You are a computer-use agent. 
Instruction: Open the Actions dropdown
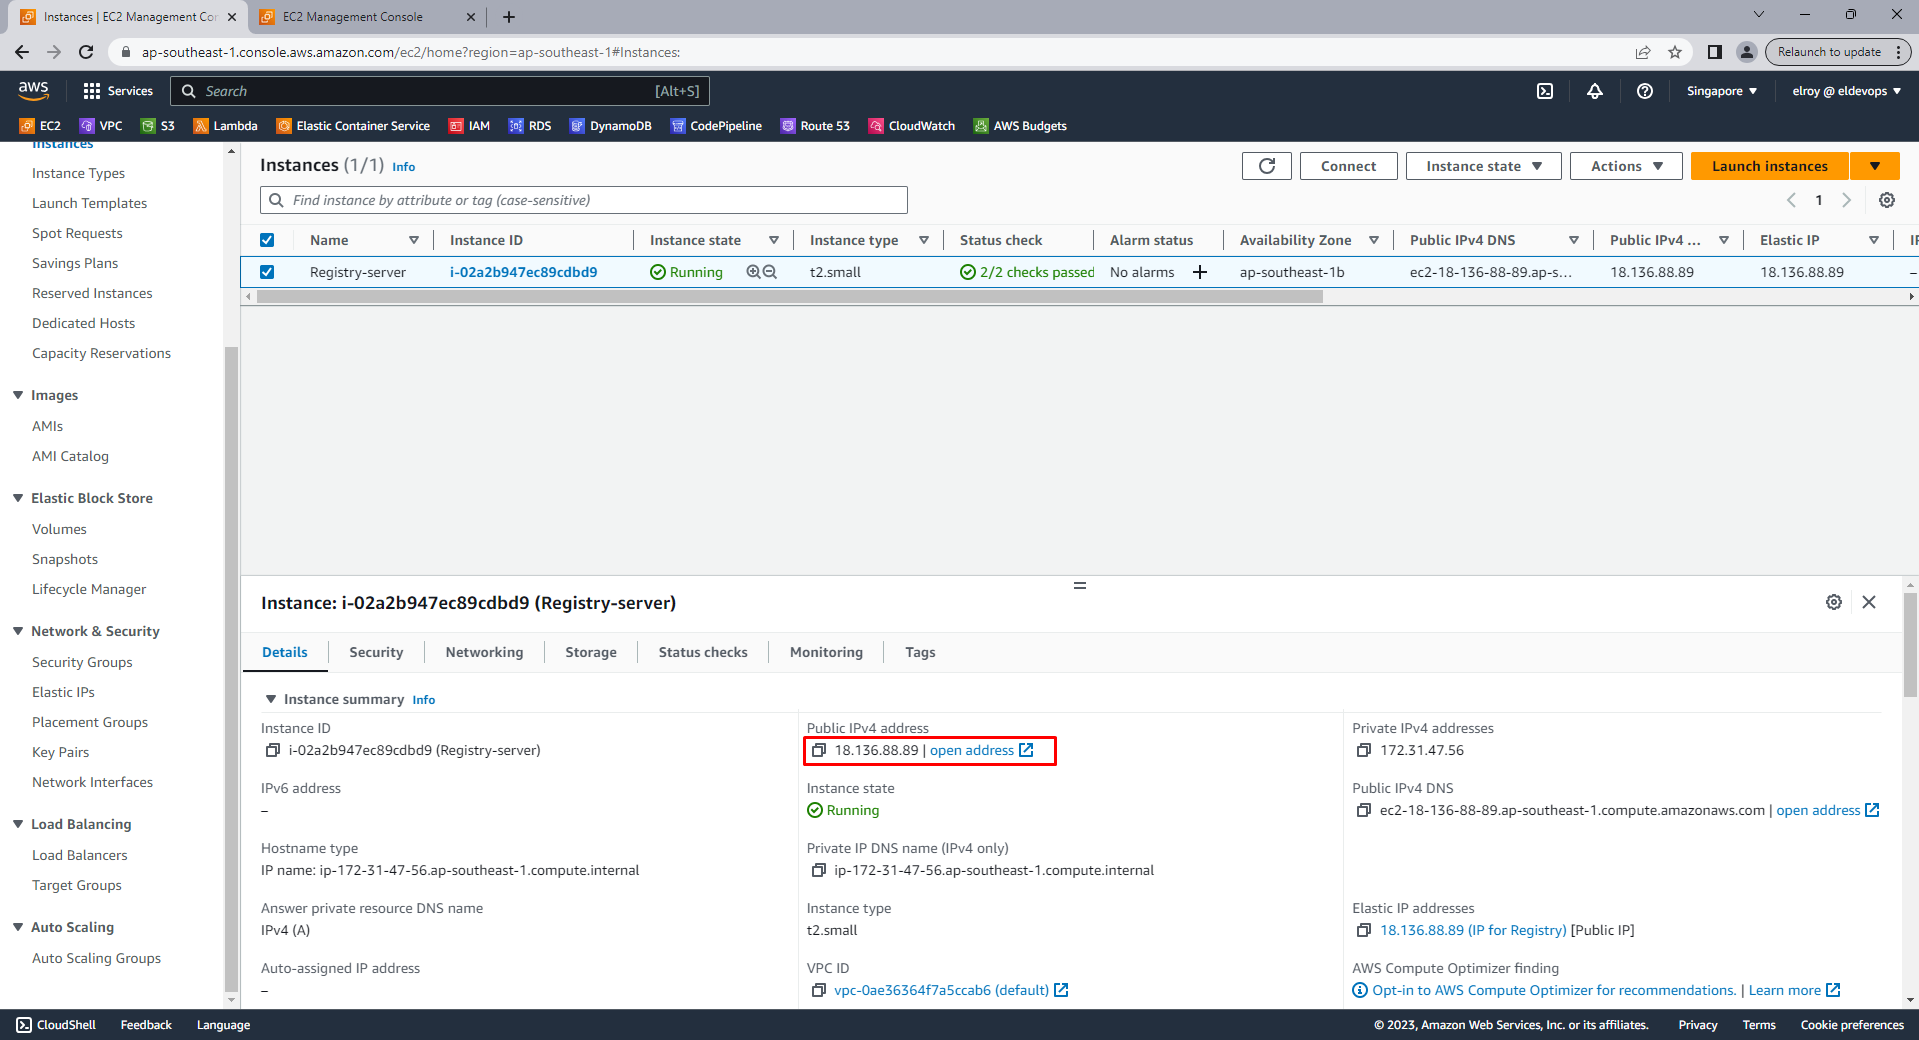click(1627, 166)
